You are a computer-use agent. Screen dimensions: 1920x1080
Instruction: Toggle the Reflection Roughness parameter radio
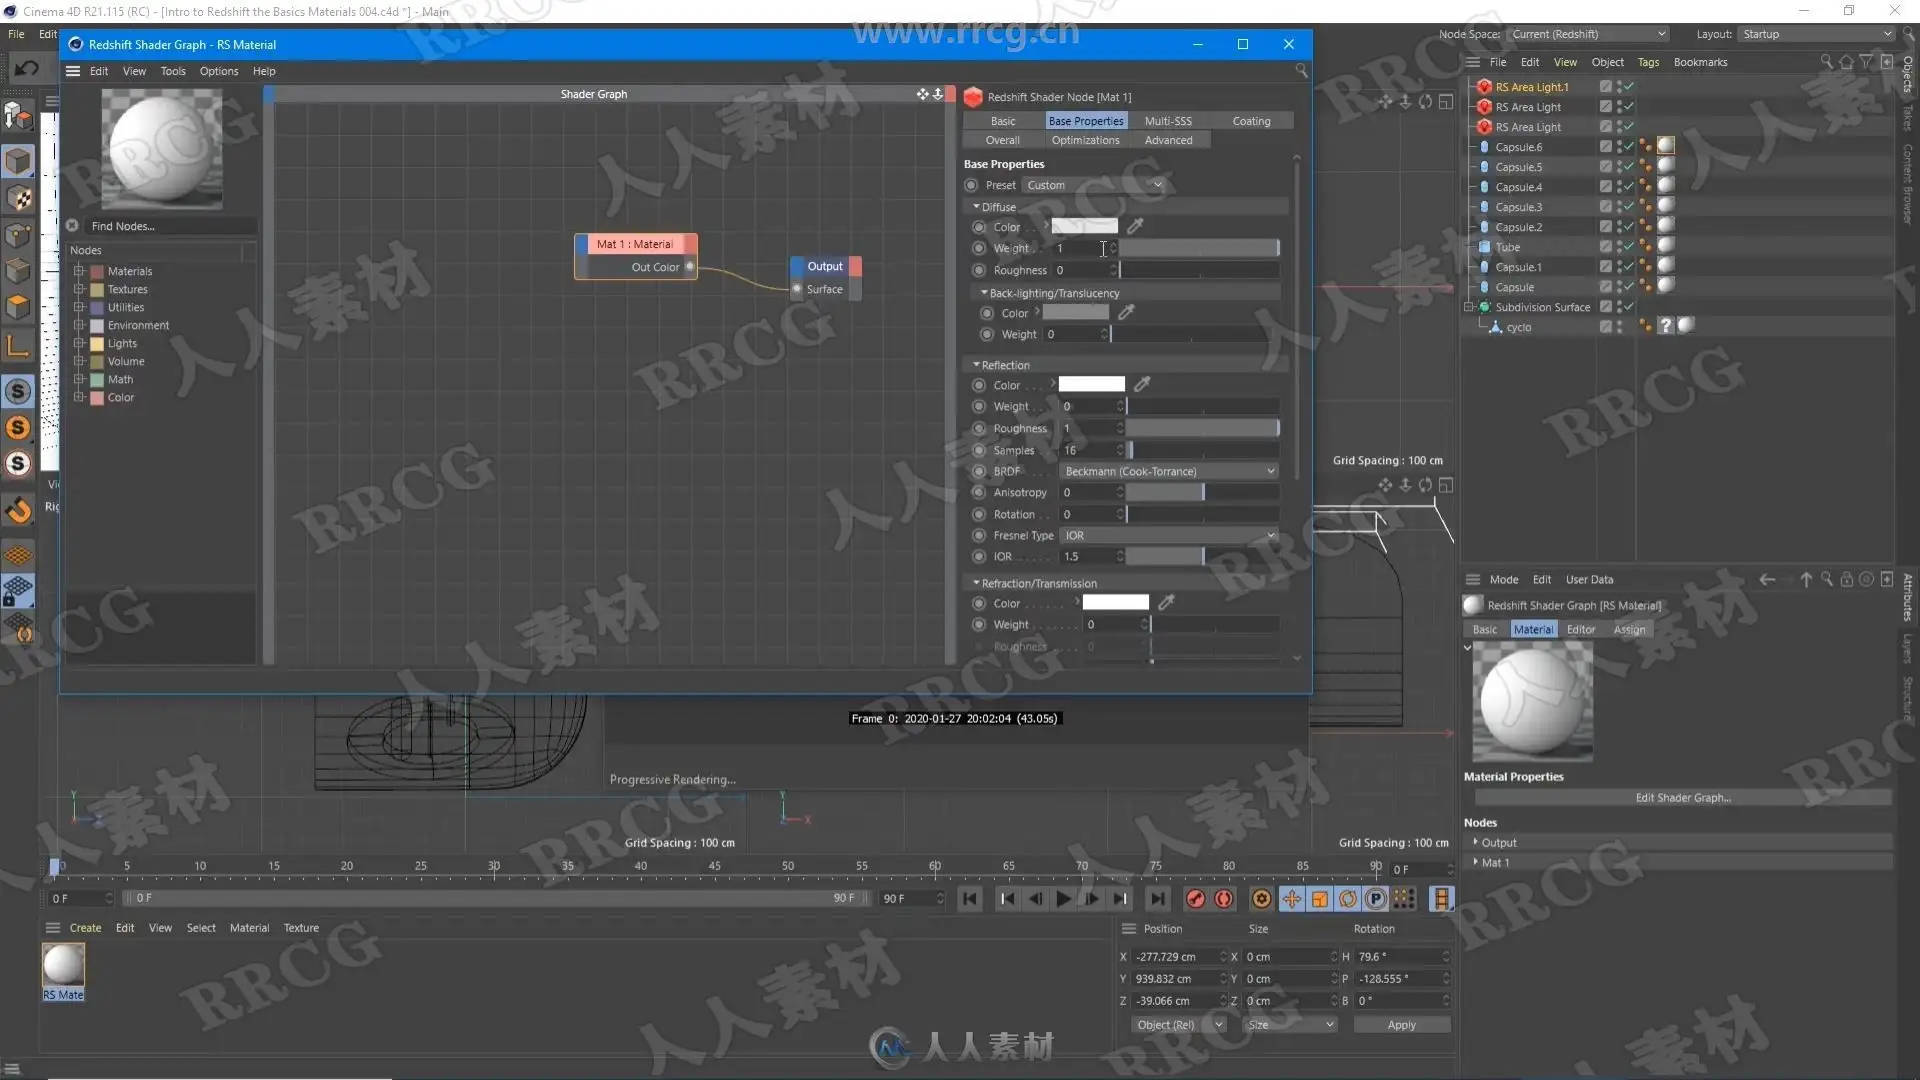(979, 428)
